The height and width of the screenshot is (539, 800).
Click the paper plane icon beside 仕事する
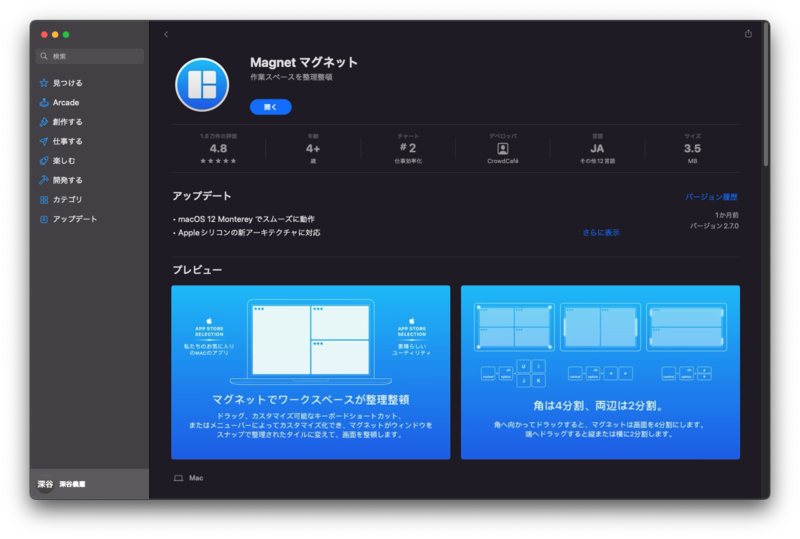tap(44, 141)
